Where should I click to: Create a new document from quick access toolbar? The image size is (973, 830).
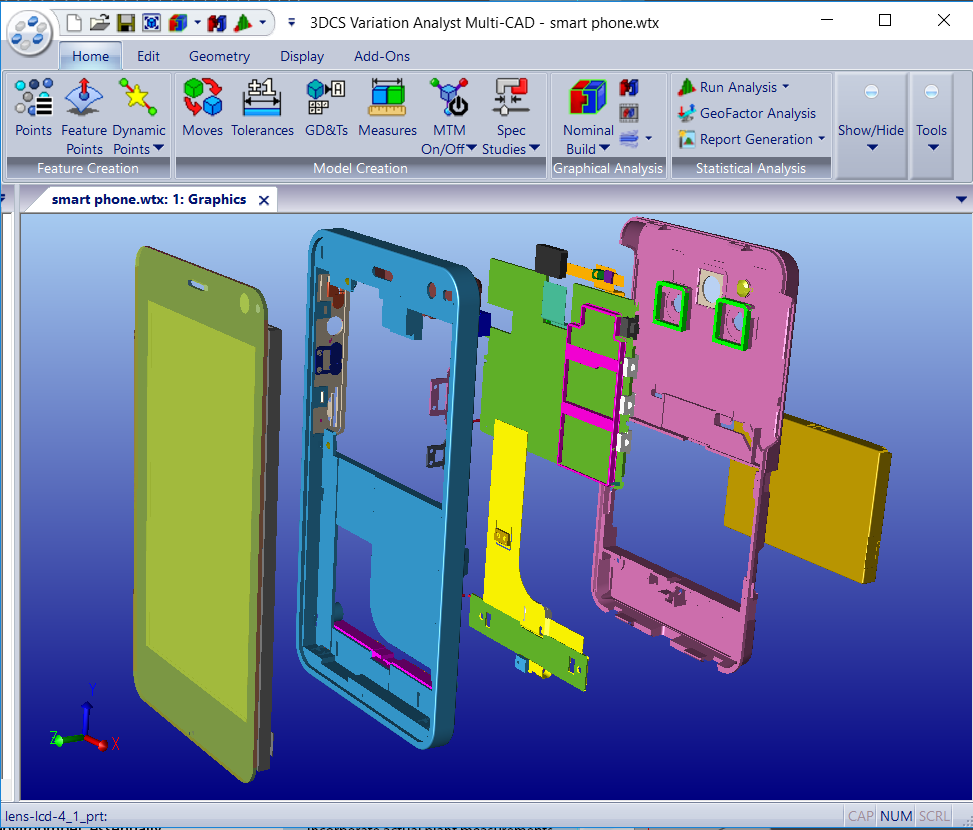point(74,22)
